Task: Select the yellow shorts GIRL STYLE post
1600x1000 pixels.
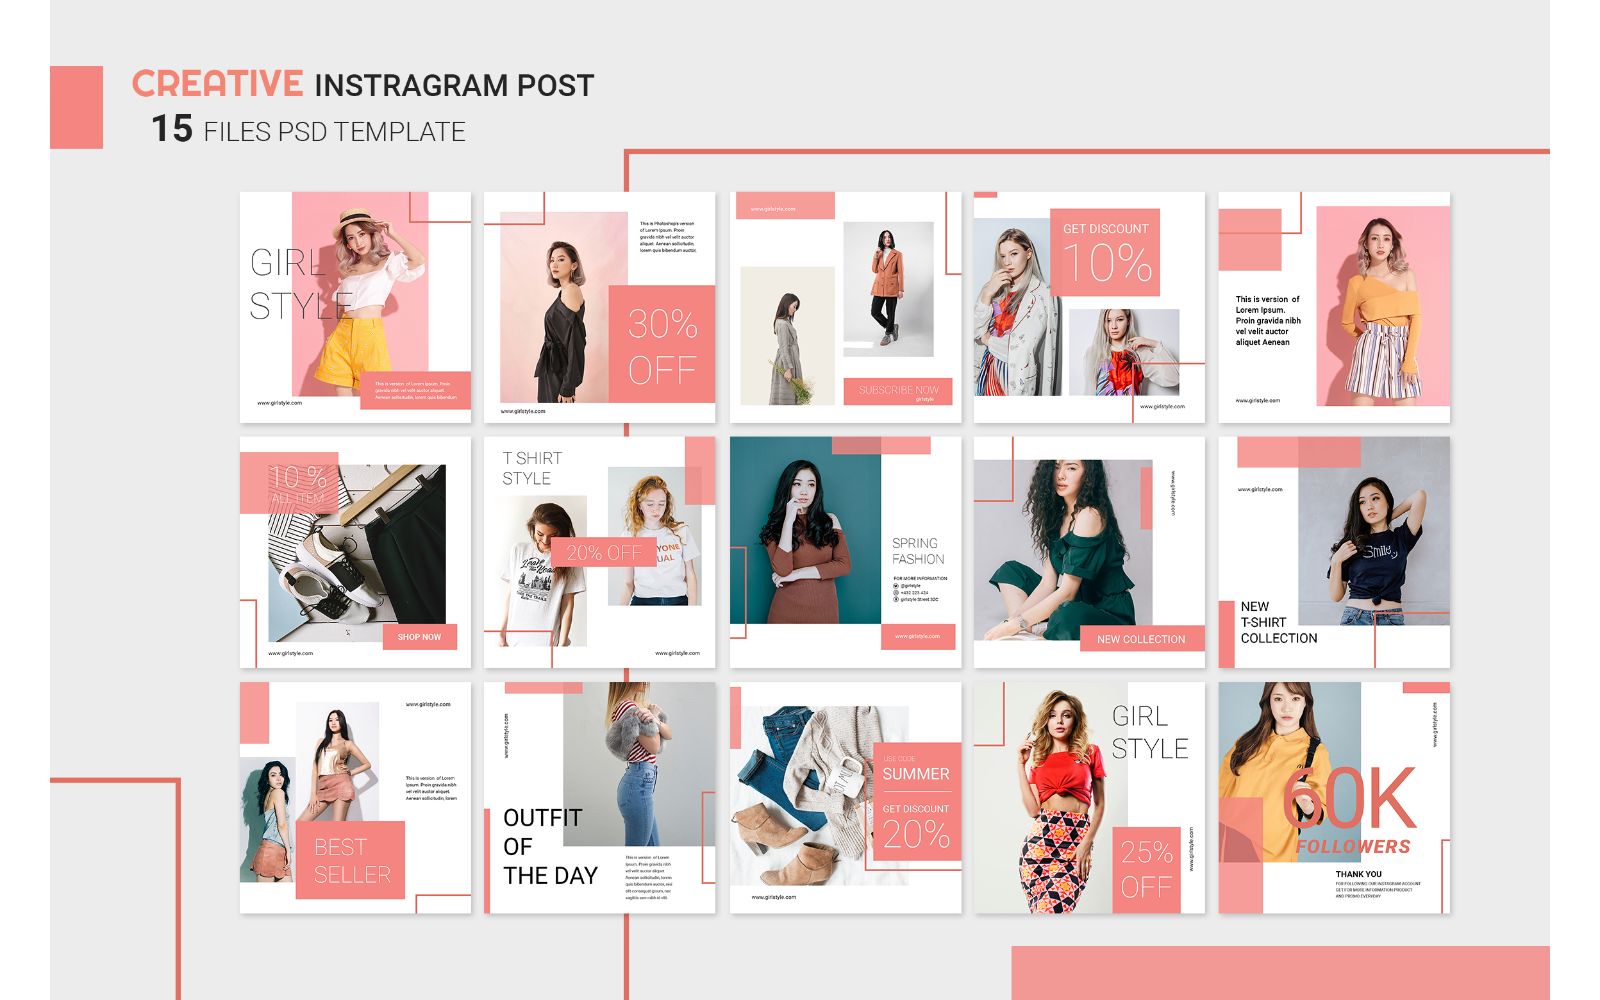Action: pos(355,307)
